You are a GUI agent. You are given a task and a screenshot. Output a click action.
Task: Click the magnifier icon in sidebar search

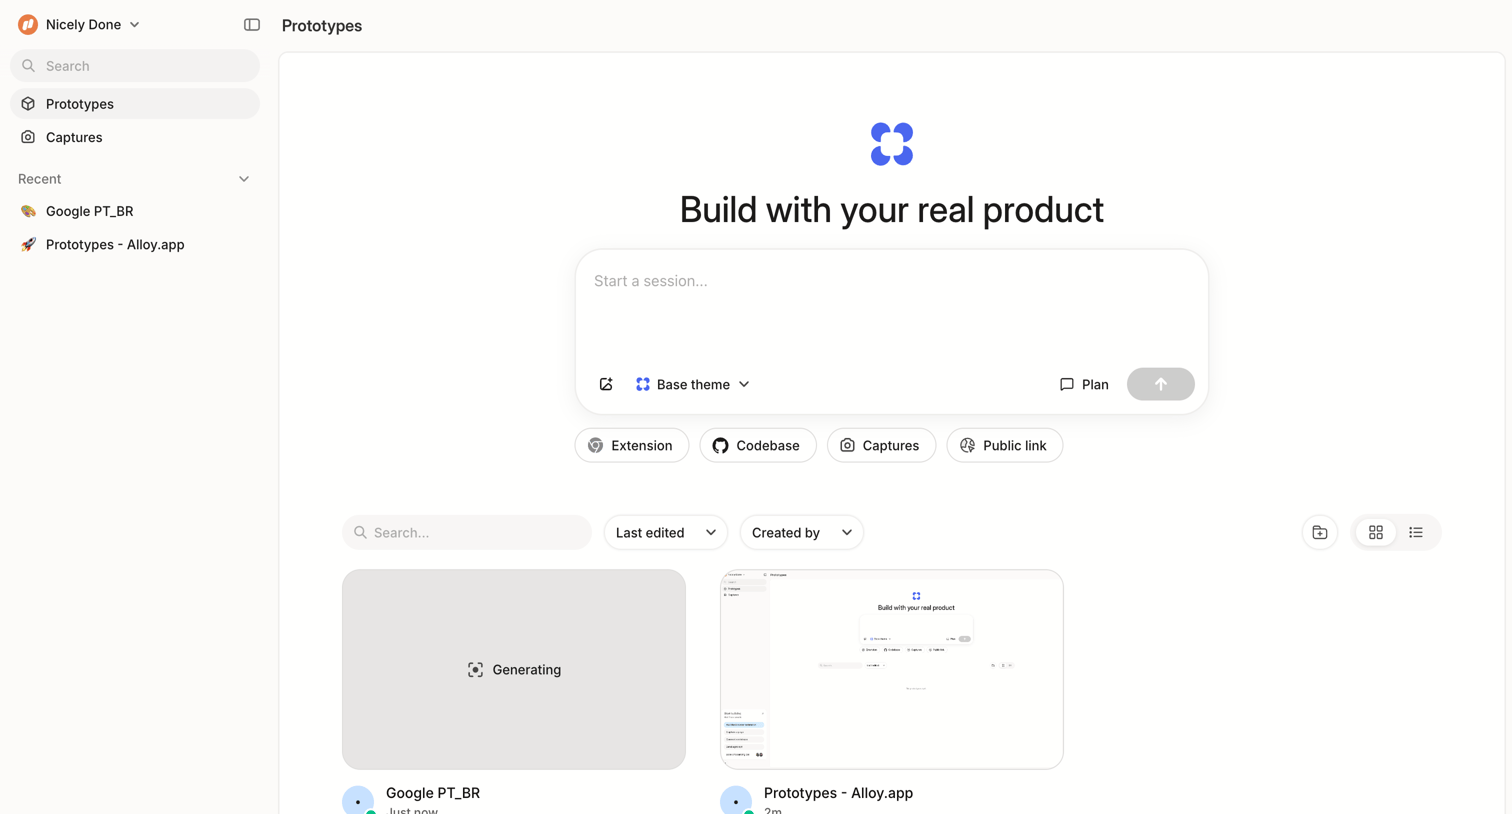coord(29,66)
